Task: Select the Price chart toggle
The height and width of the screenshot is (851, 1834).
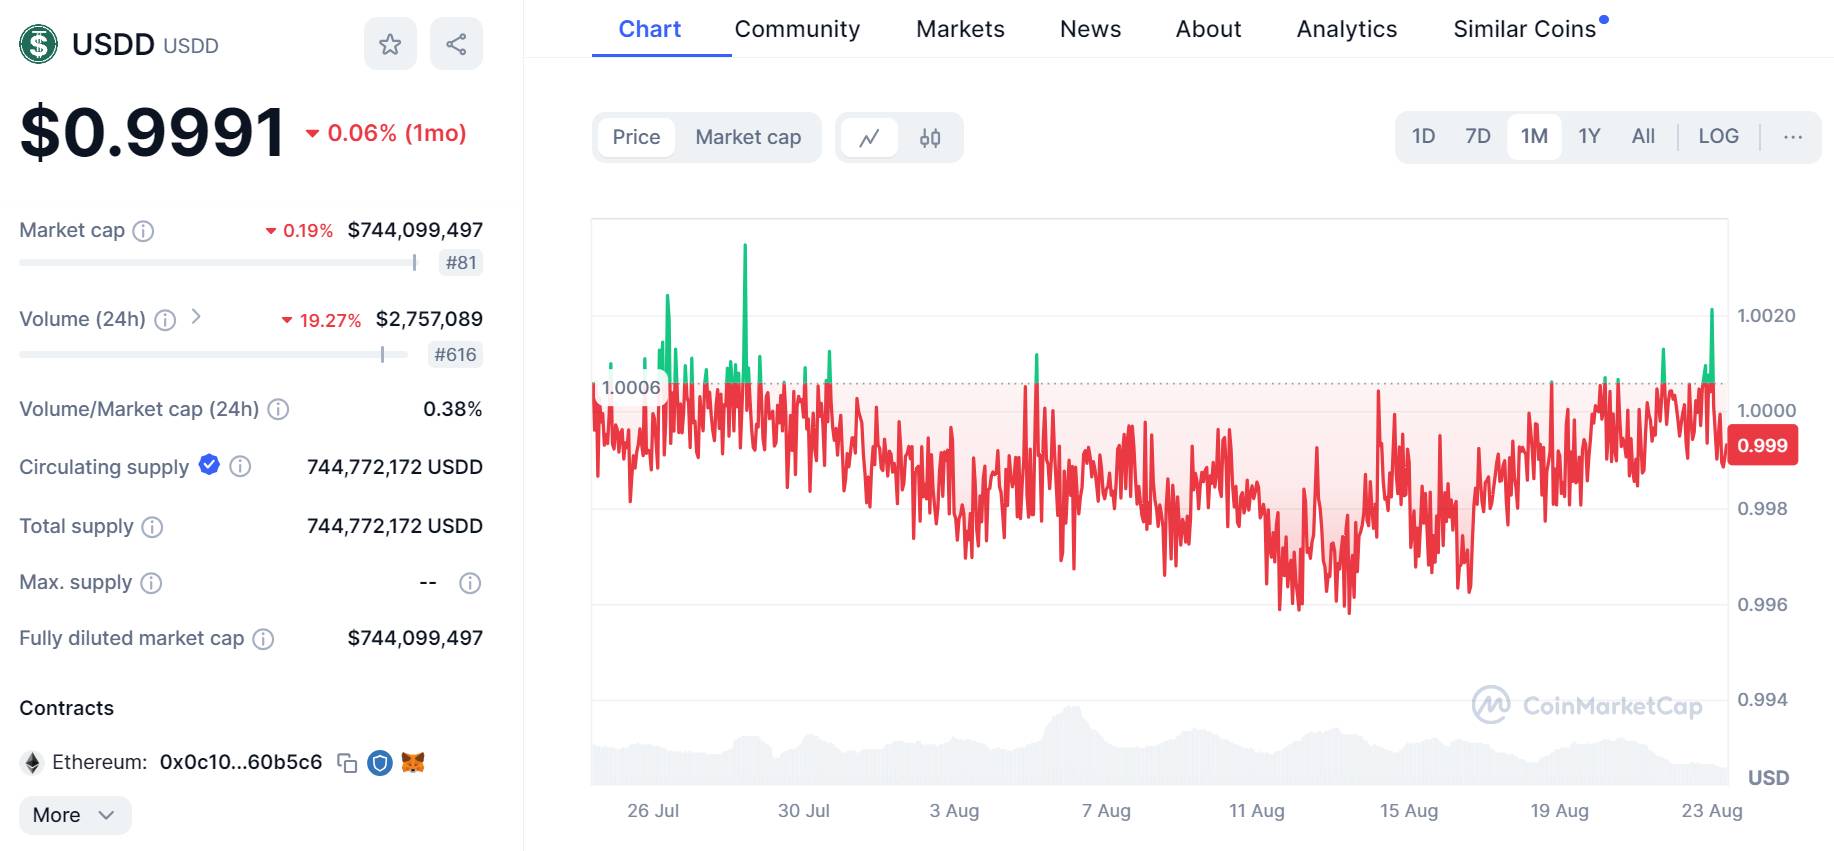Action: 636,137
